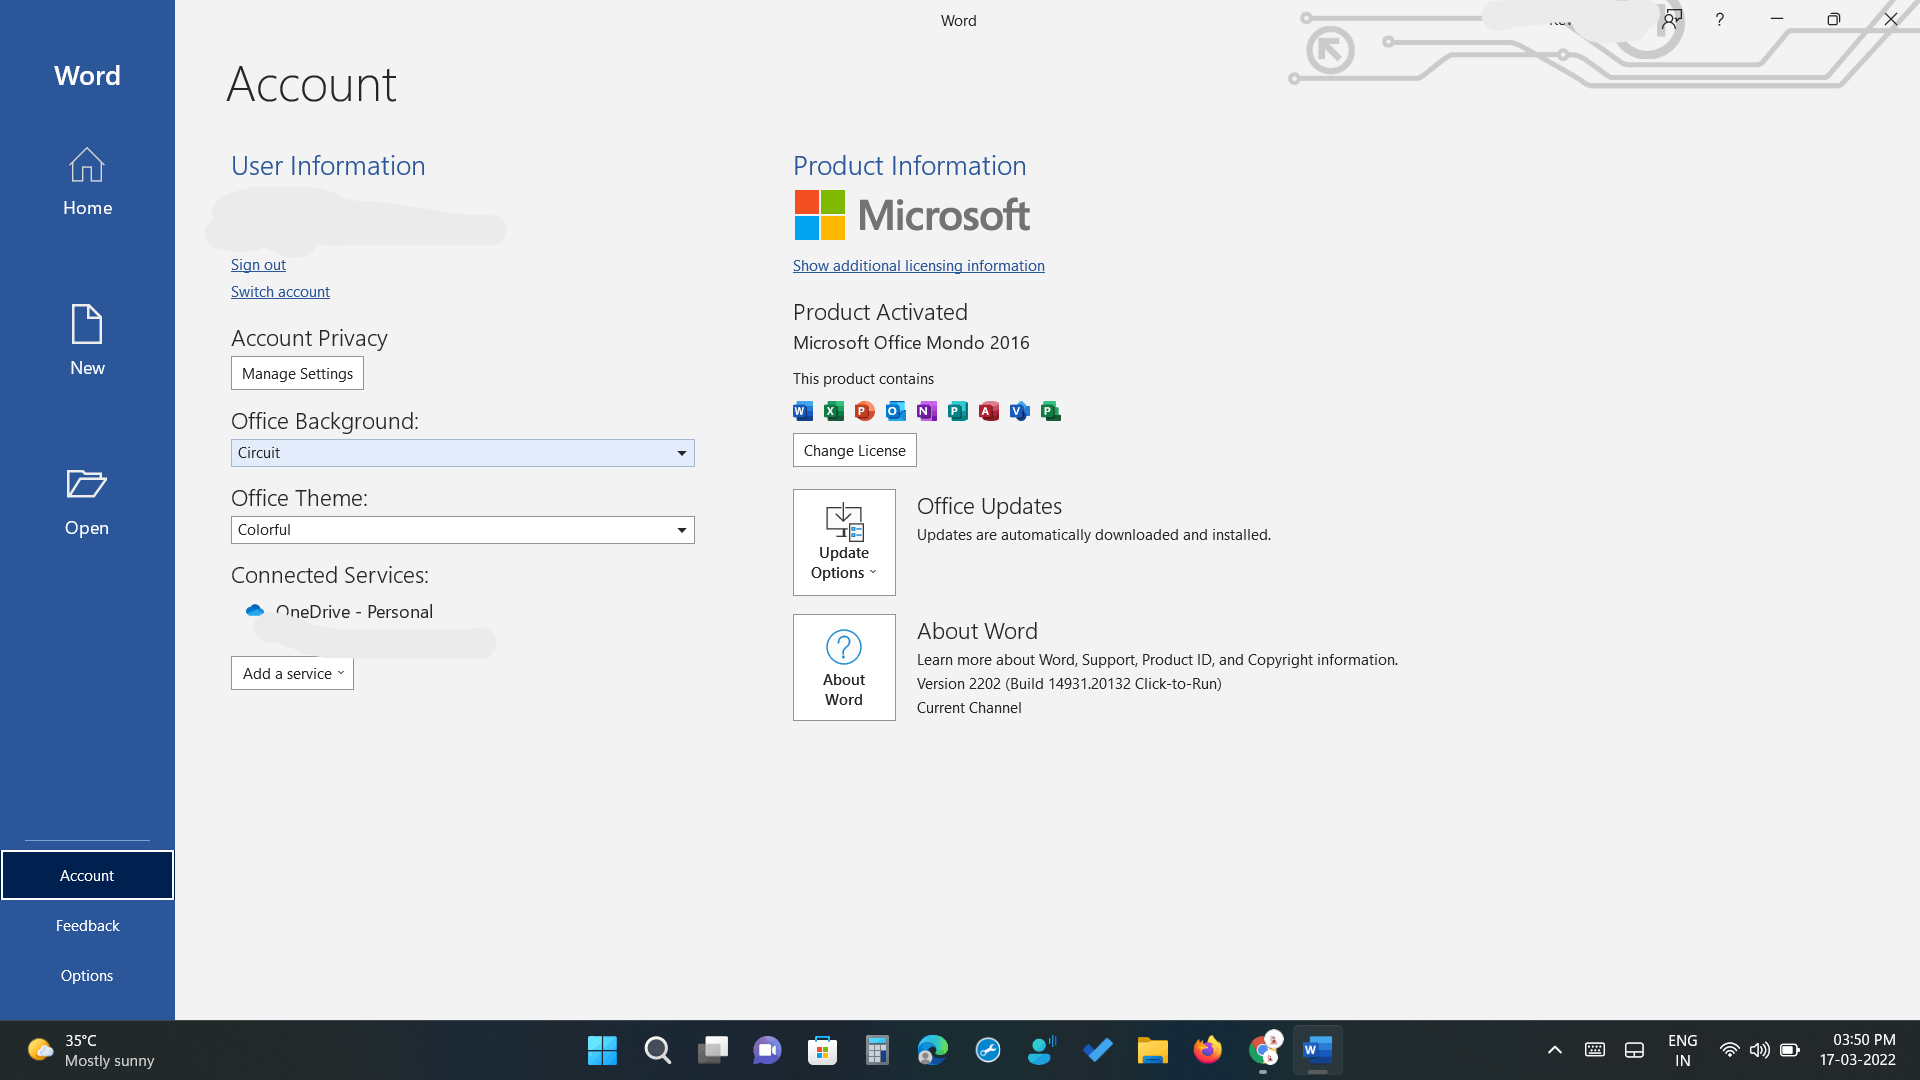Select the Excel icon in product contents

tap(833, 411)
